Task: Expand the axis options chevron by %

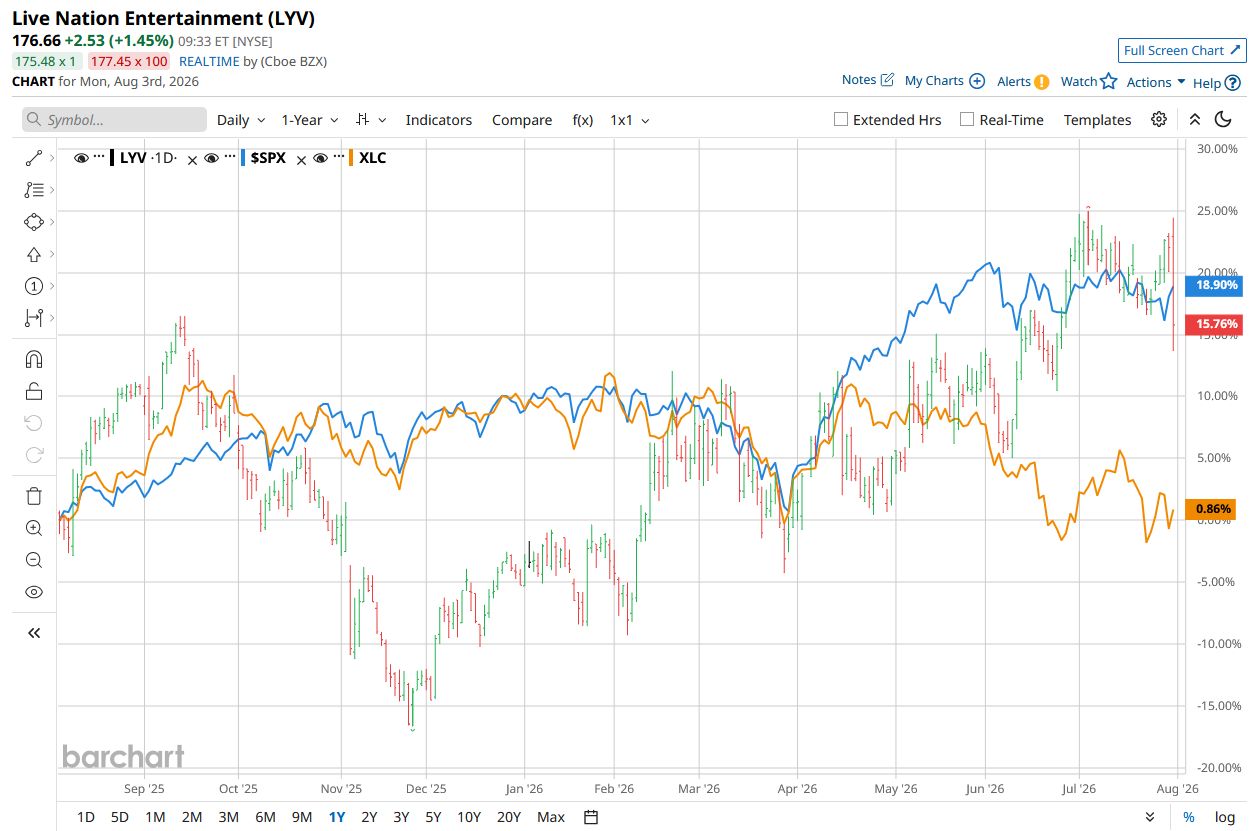Action: point(1150,817)
